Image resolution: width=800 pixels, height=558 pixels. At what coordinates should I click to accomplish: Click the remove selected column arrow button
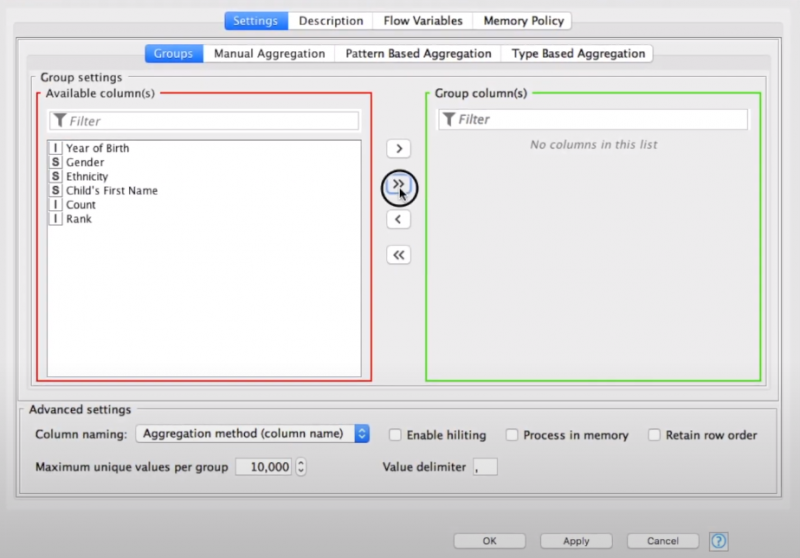[x=398, y=219]
